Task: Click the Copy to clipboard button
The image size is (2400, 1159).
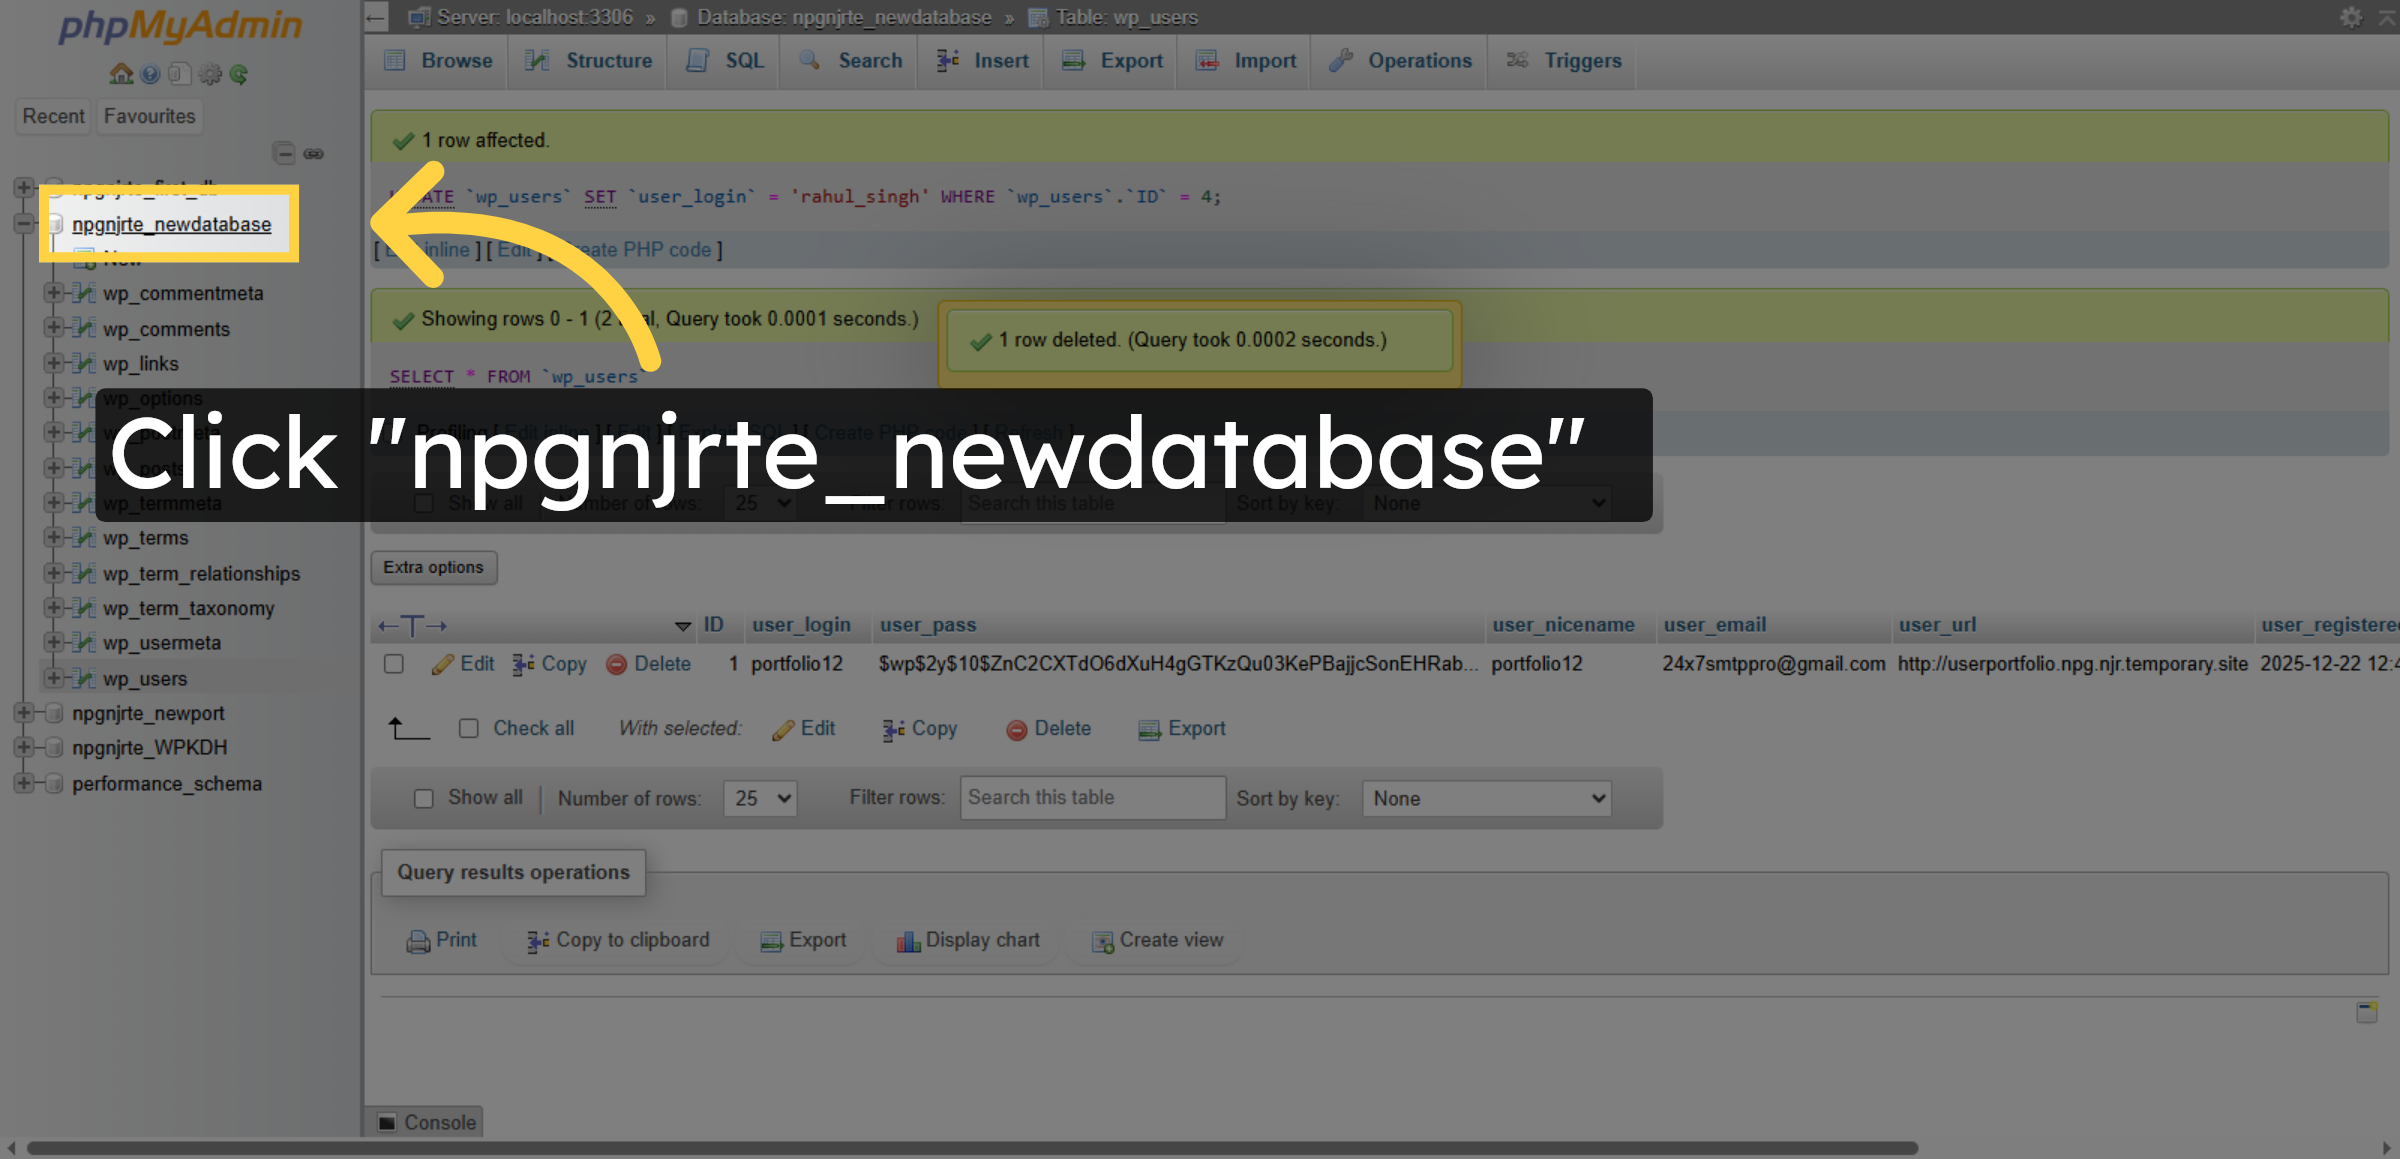Action: click(x=617, y=940)
